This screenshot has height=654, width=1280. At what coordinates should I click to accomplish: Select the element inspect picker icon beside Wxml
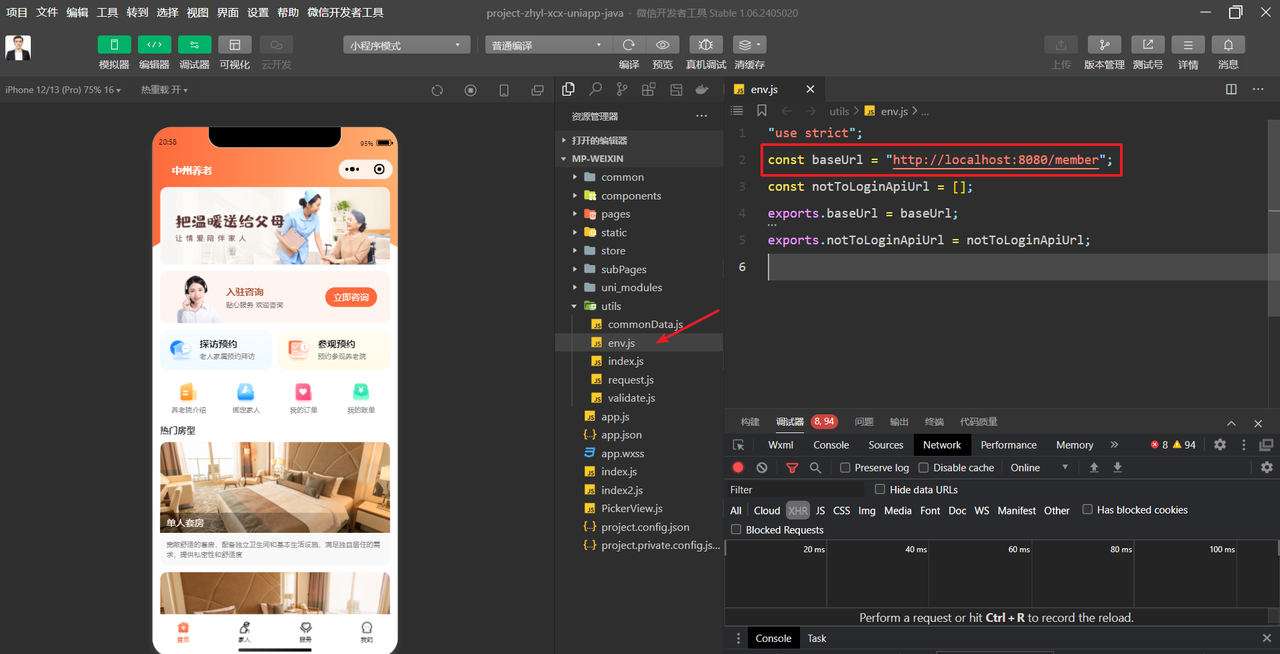click(739, 445)
